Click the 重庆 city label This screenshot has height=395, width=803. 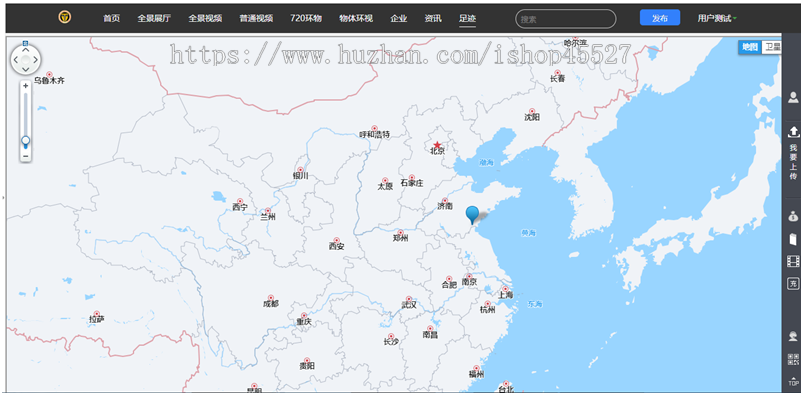coord(304,322)
